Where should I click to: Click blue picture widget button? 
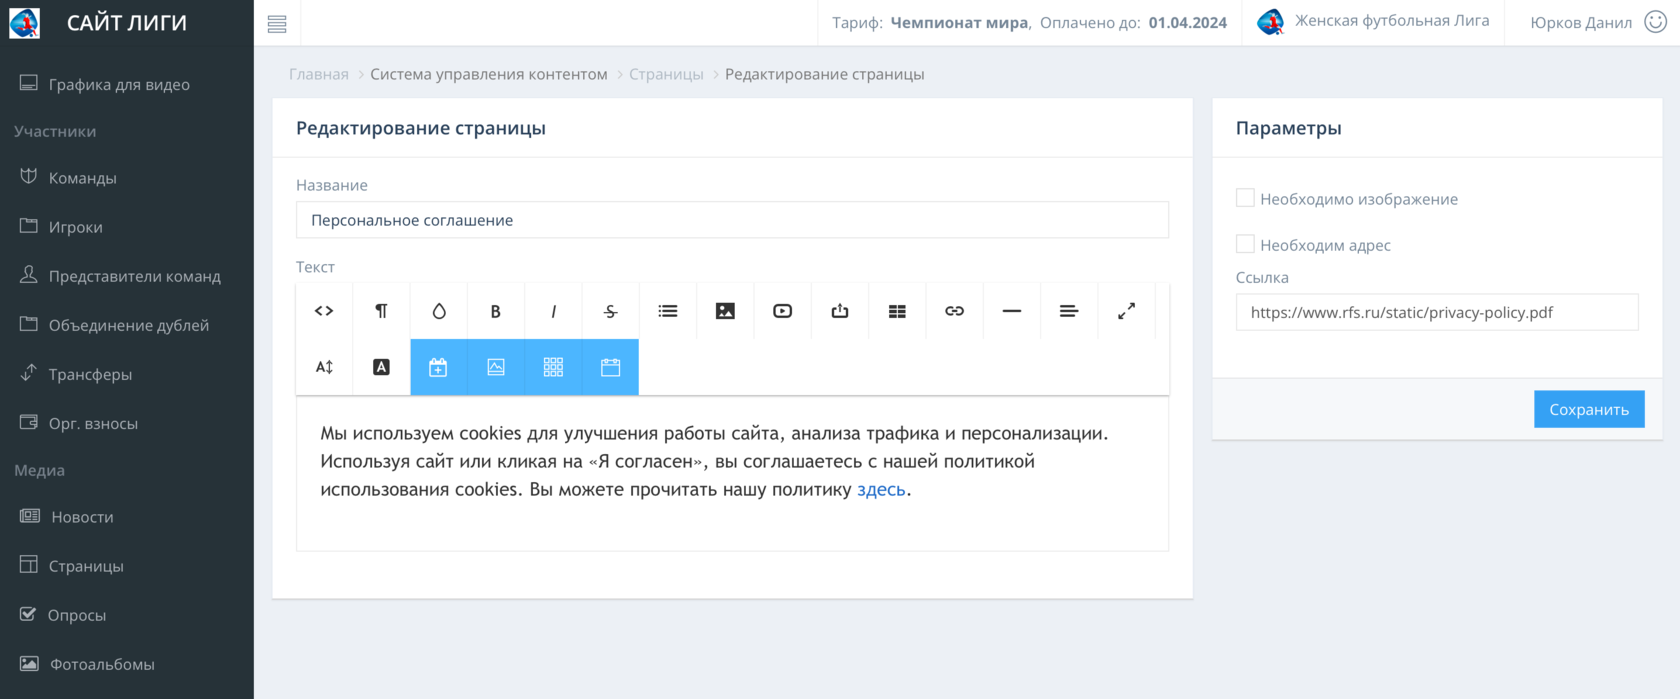tap(496, 367)
